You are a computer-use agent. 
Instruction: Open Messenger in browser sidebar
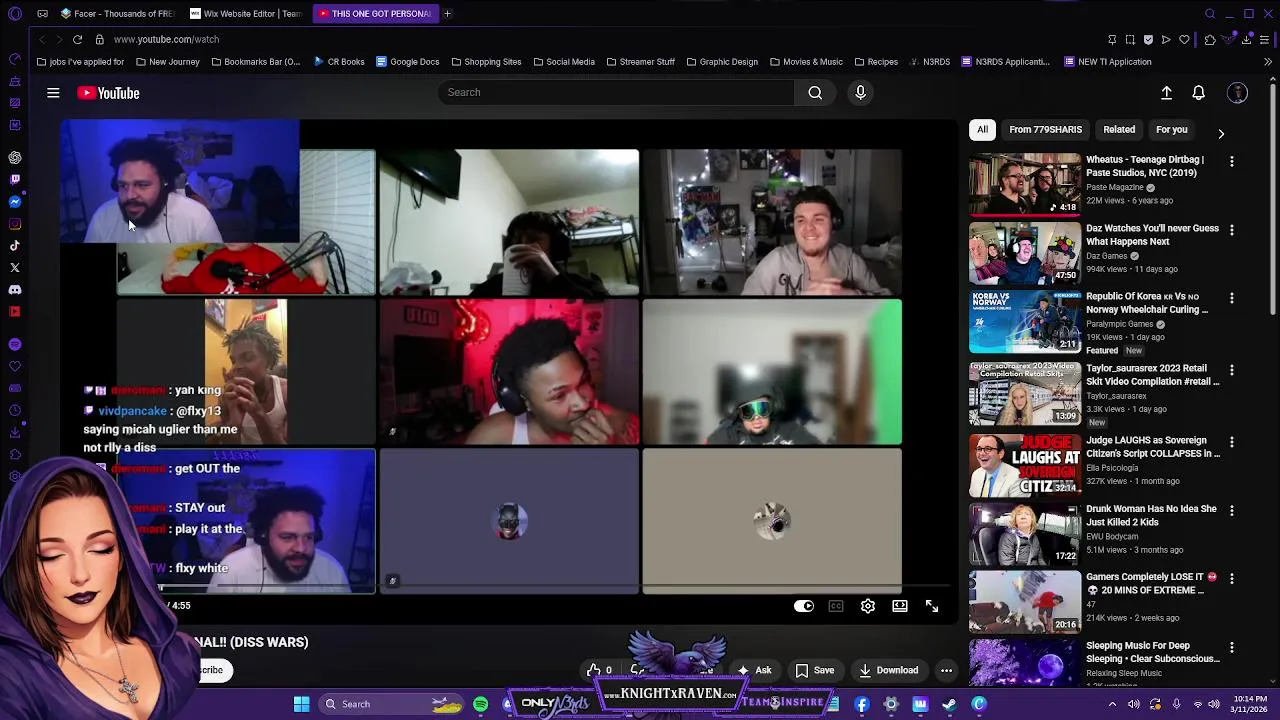14,201
